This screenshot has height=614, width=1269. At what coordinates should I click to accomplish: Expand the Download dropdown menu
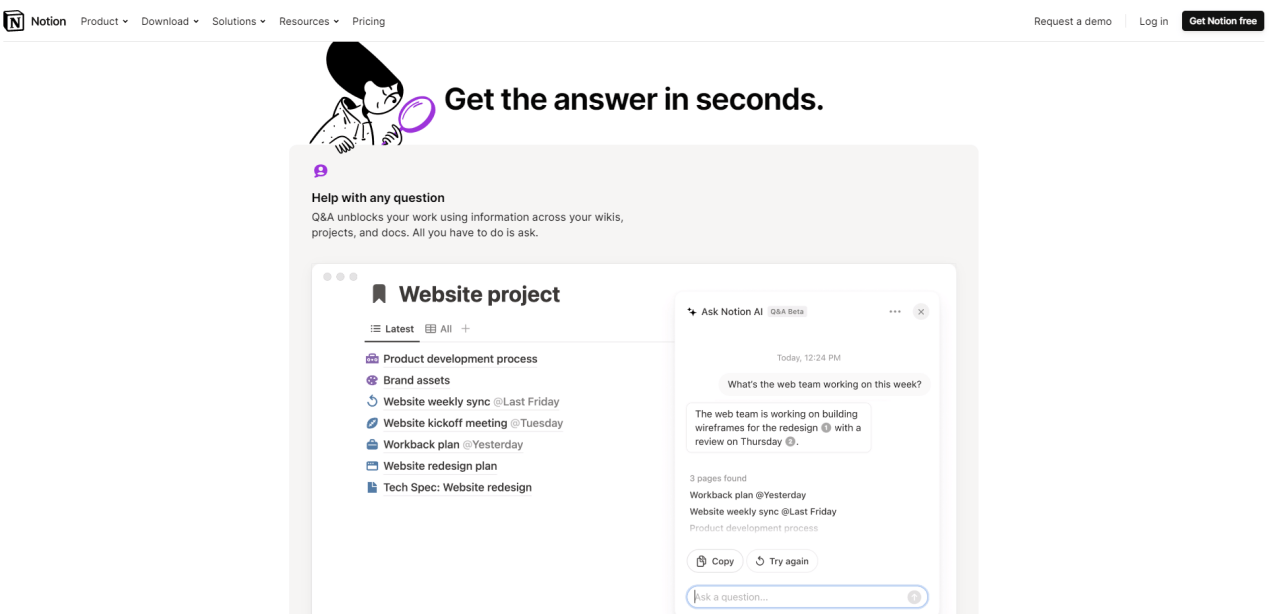pyautogui.click(x=170, y=21)
